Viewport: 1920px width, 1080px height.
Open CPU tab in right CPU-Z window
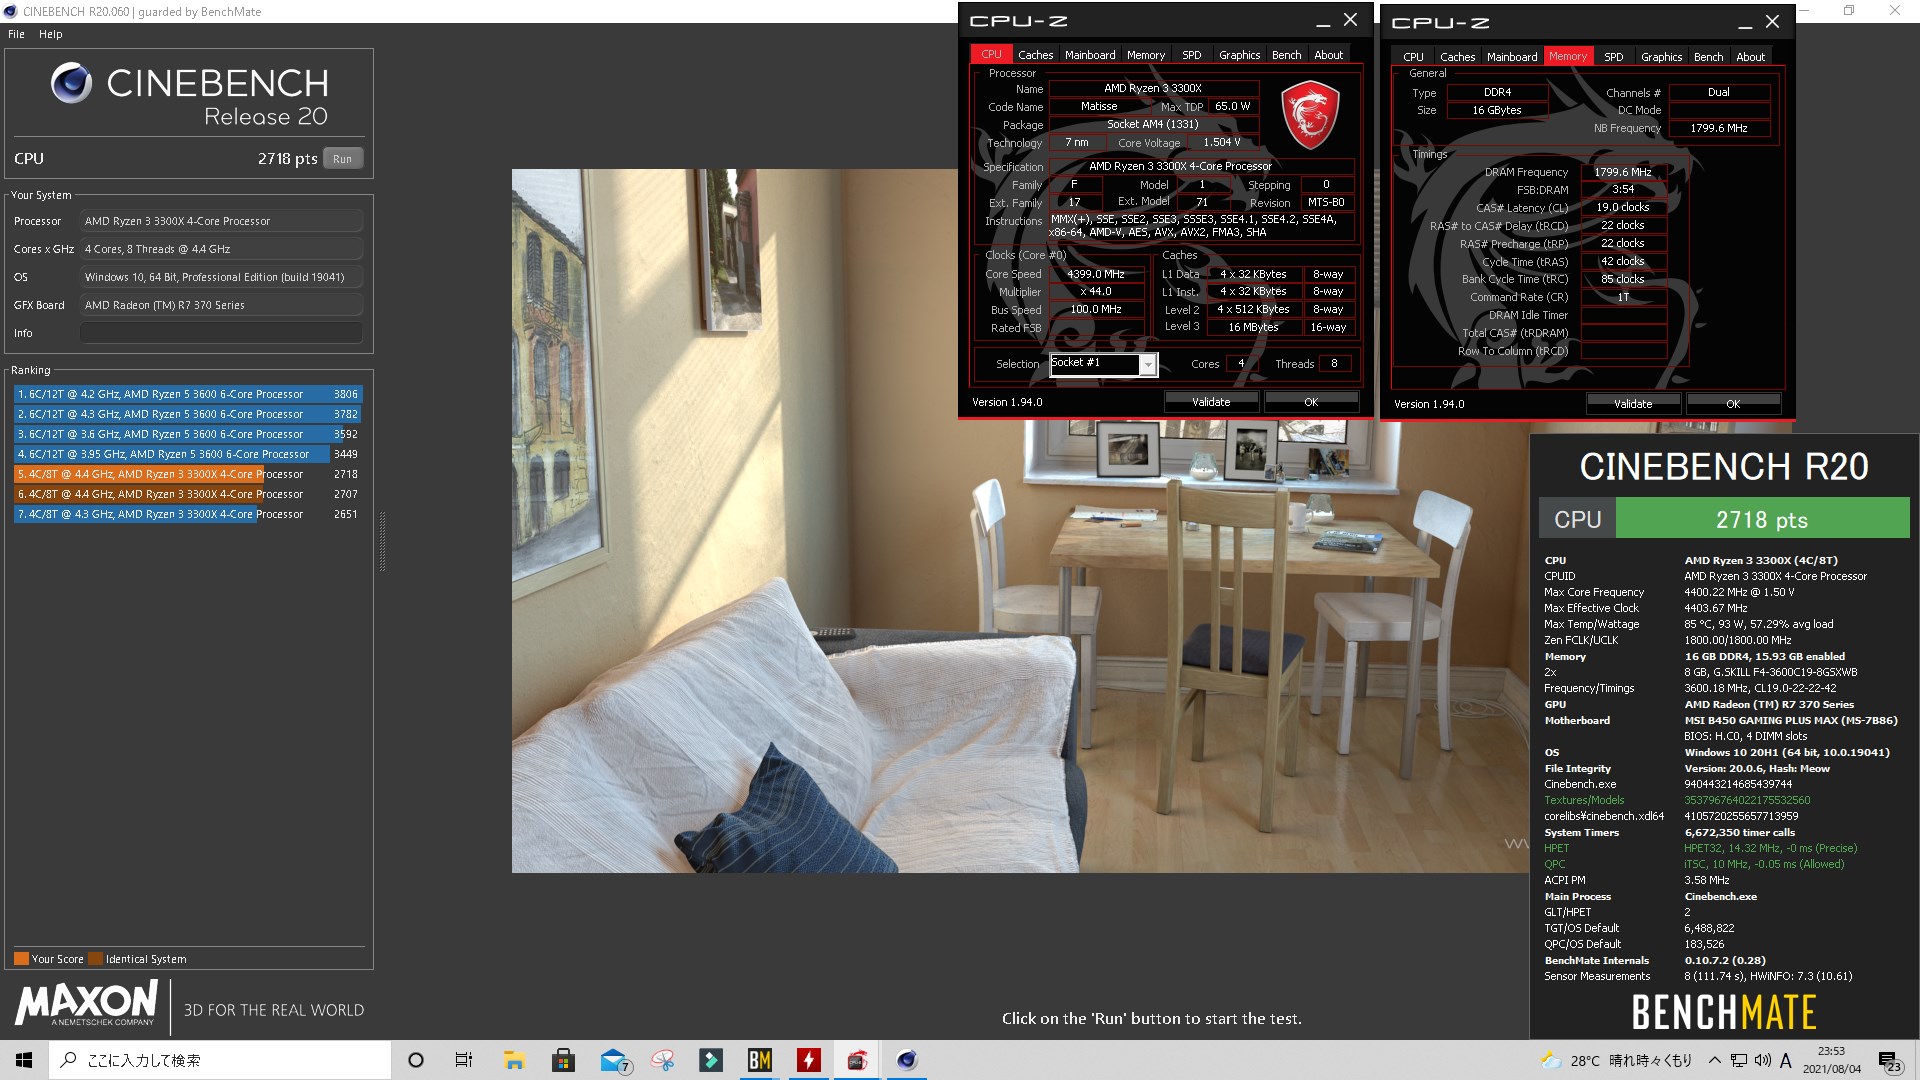(x=1413, y=57)
